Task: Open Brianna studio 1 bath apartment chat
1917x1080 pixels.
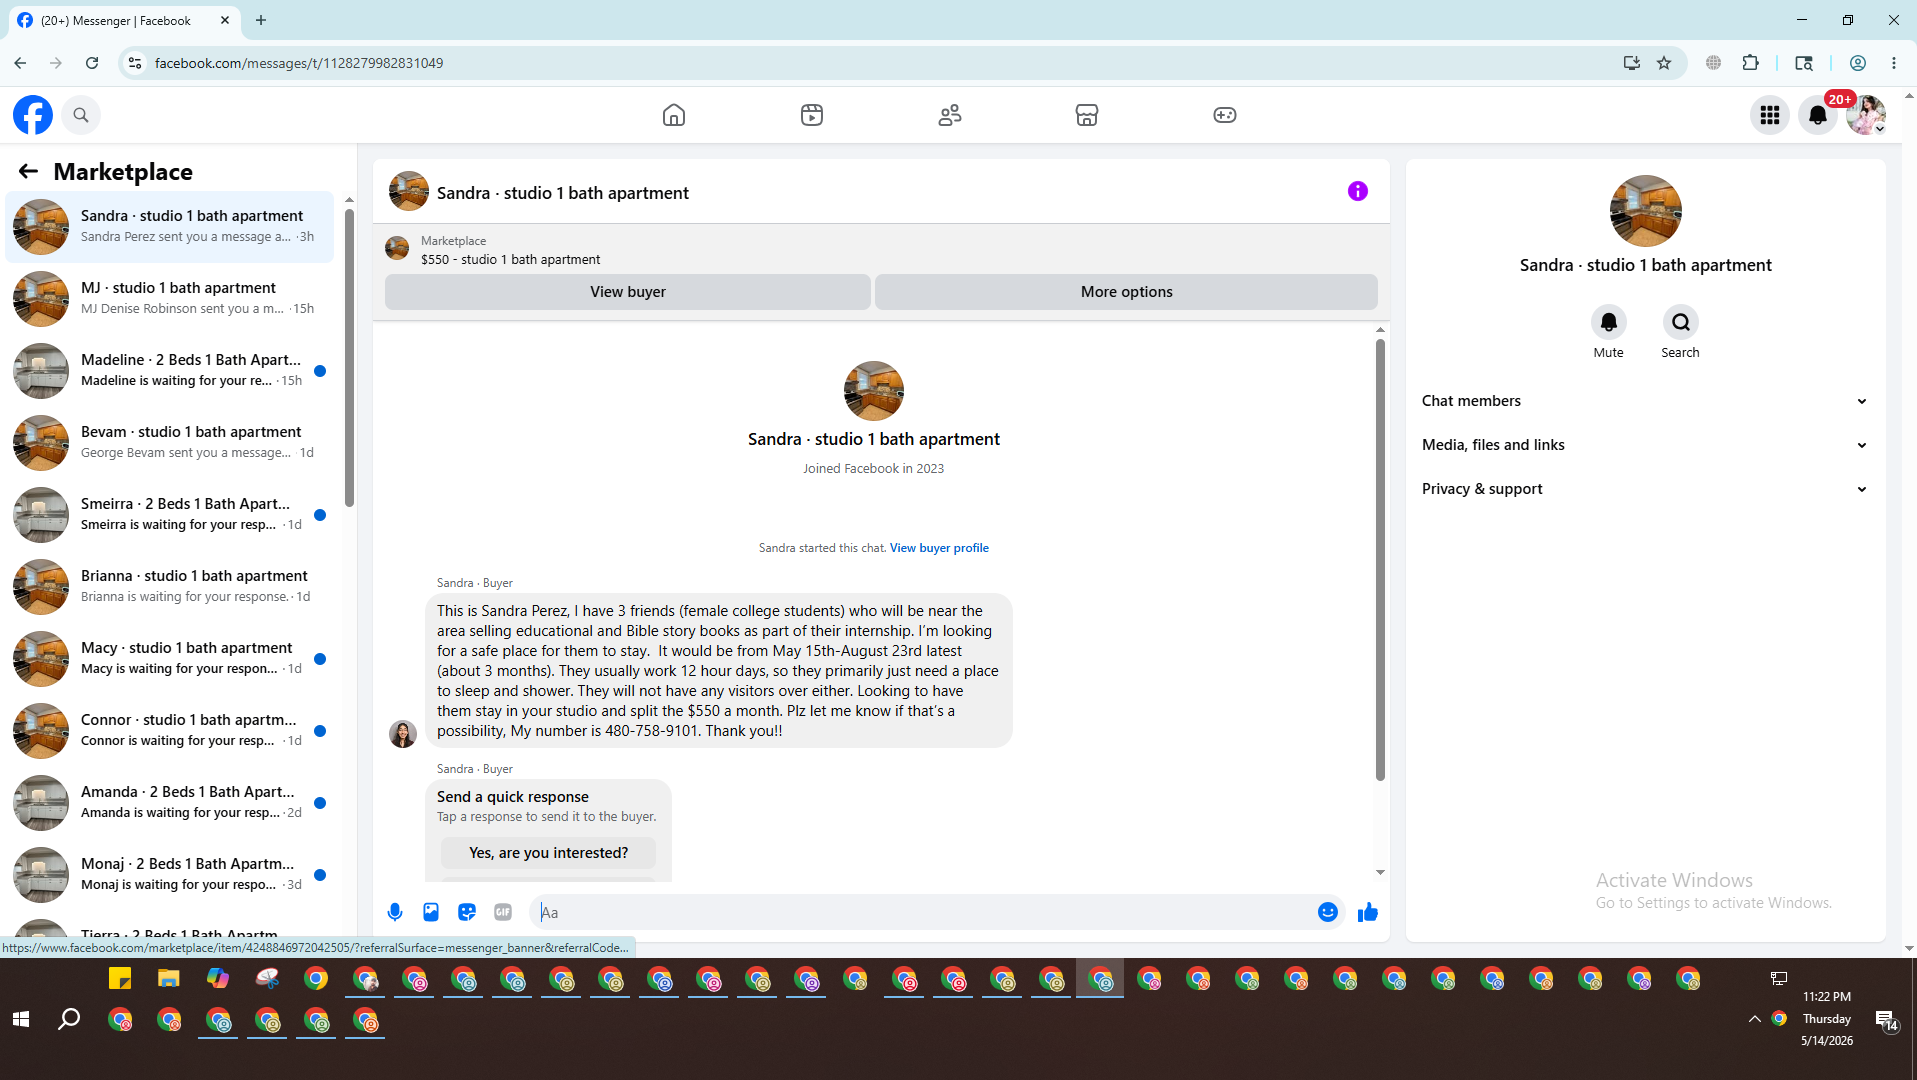Action: 170,587
